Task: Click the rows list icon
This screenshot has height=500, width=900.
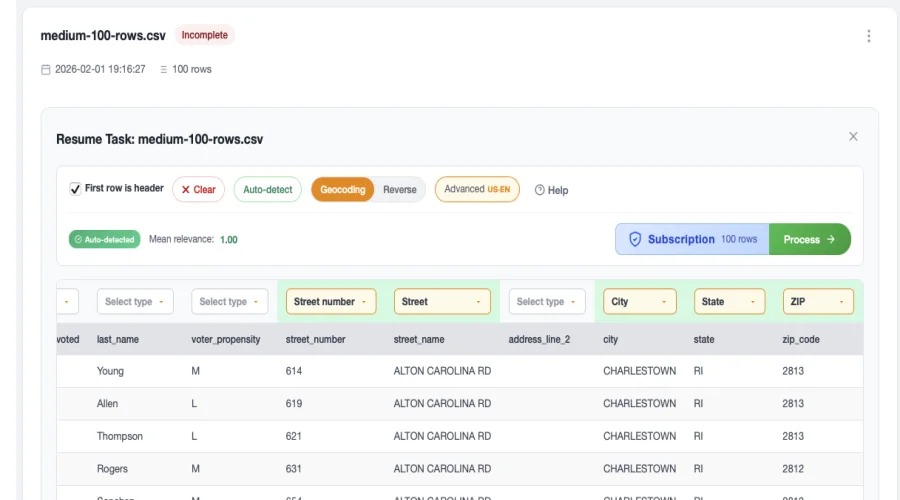Action: click(x=163, y=70)
